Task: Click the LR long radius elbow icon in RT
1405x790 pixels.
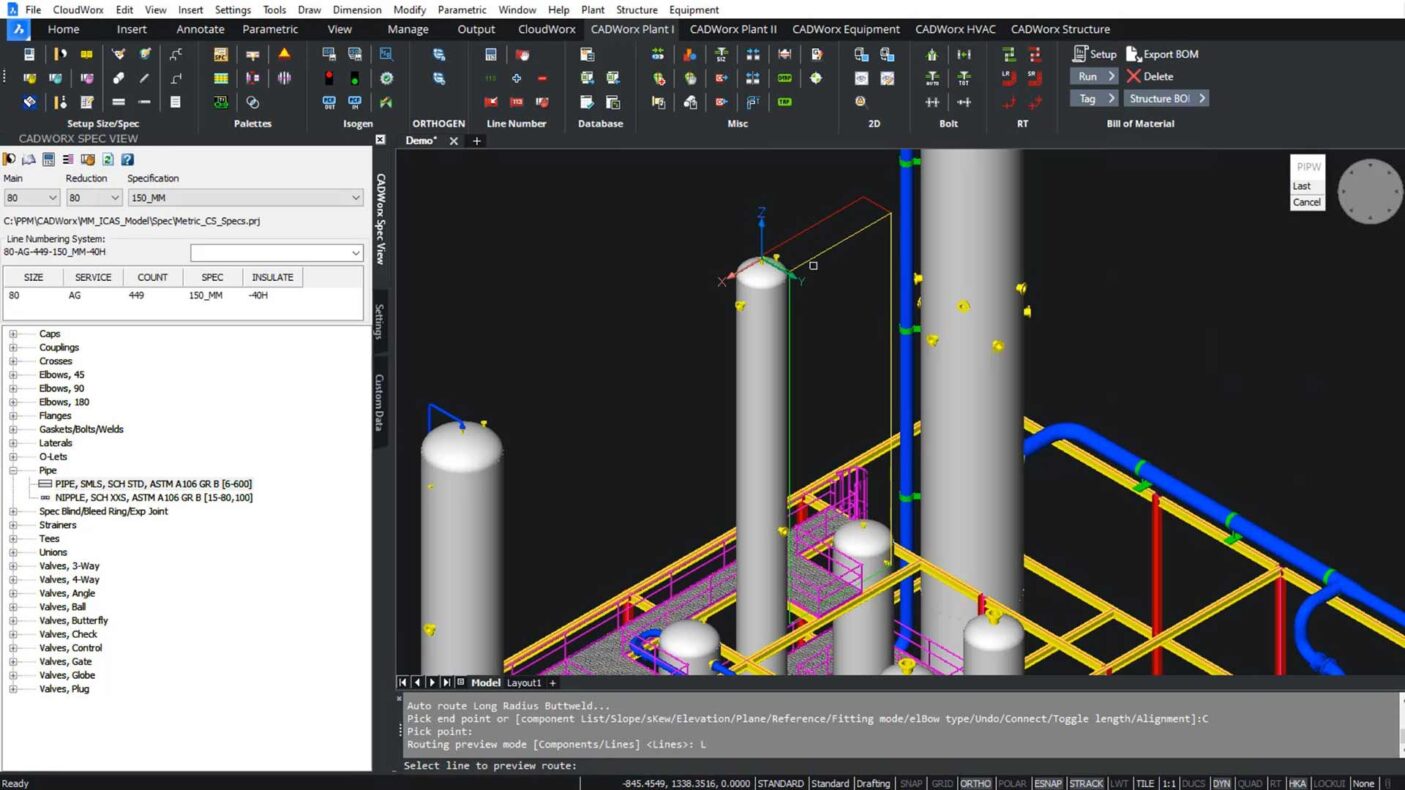Action: [x=1009, y=78]
